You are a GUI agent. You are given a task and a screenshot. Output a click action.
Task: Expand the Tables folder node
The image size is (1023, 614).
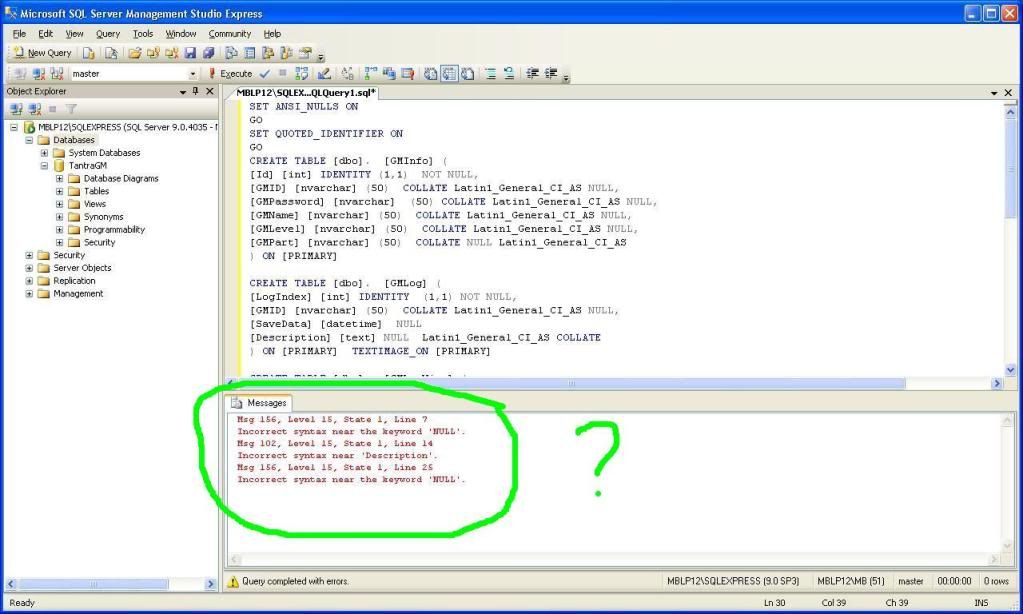pos(60,191)
